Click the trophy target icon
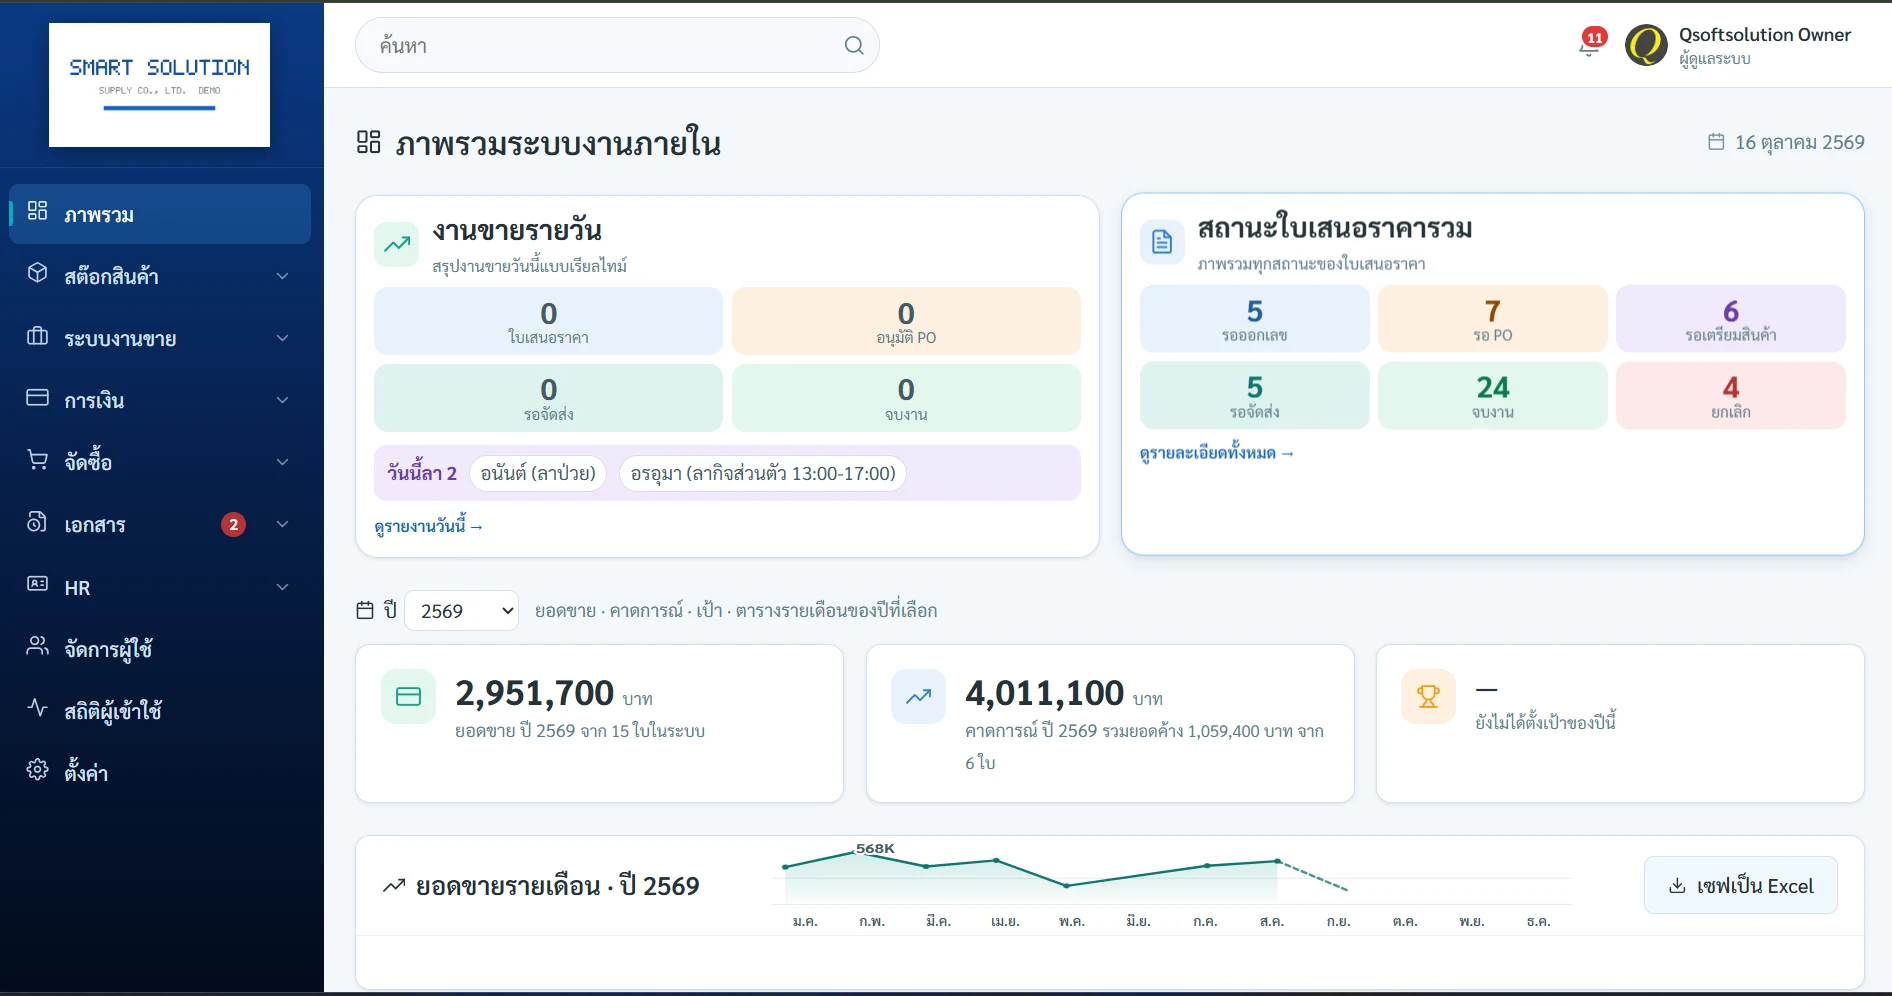The height and width of the screenshot is (996, 1892). click(1428, 696)
